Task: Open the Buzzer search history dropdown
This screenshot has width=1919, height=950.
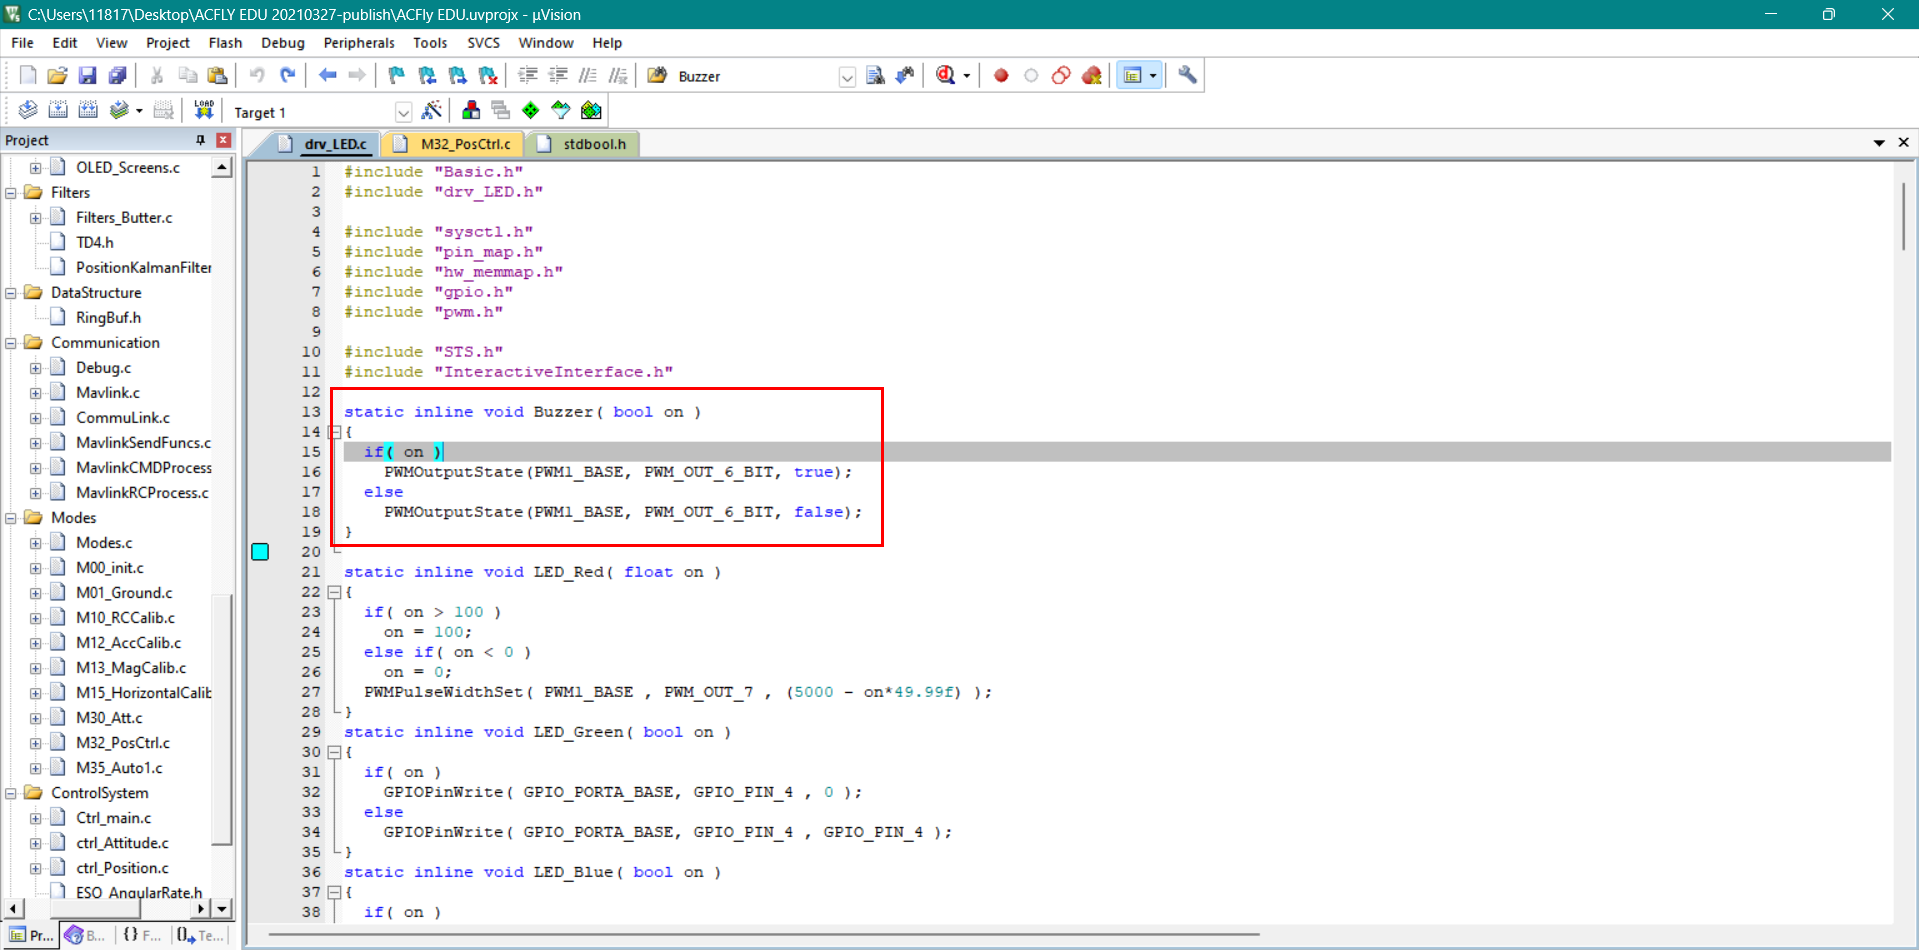Action: coord(847,77)
